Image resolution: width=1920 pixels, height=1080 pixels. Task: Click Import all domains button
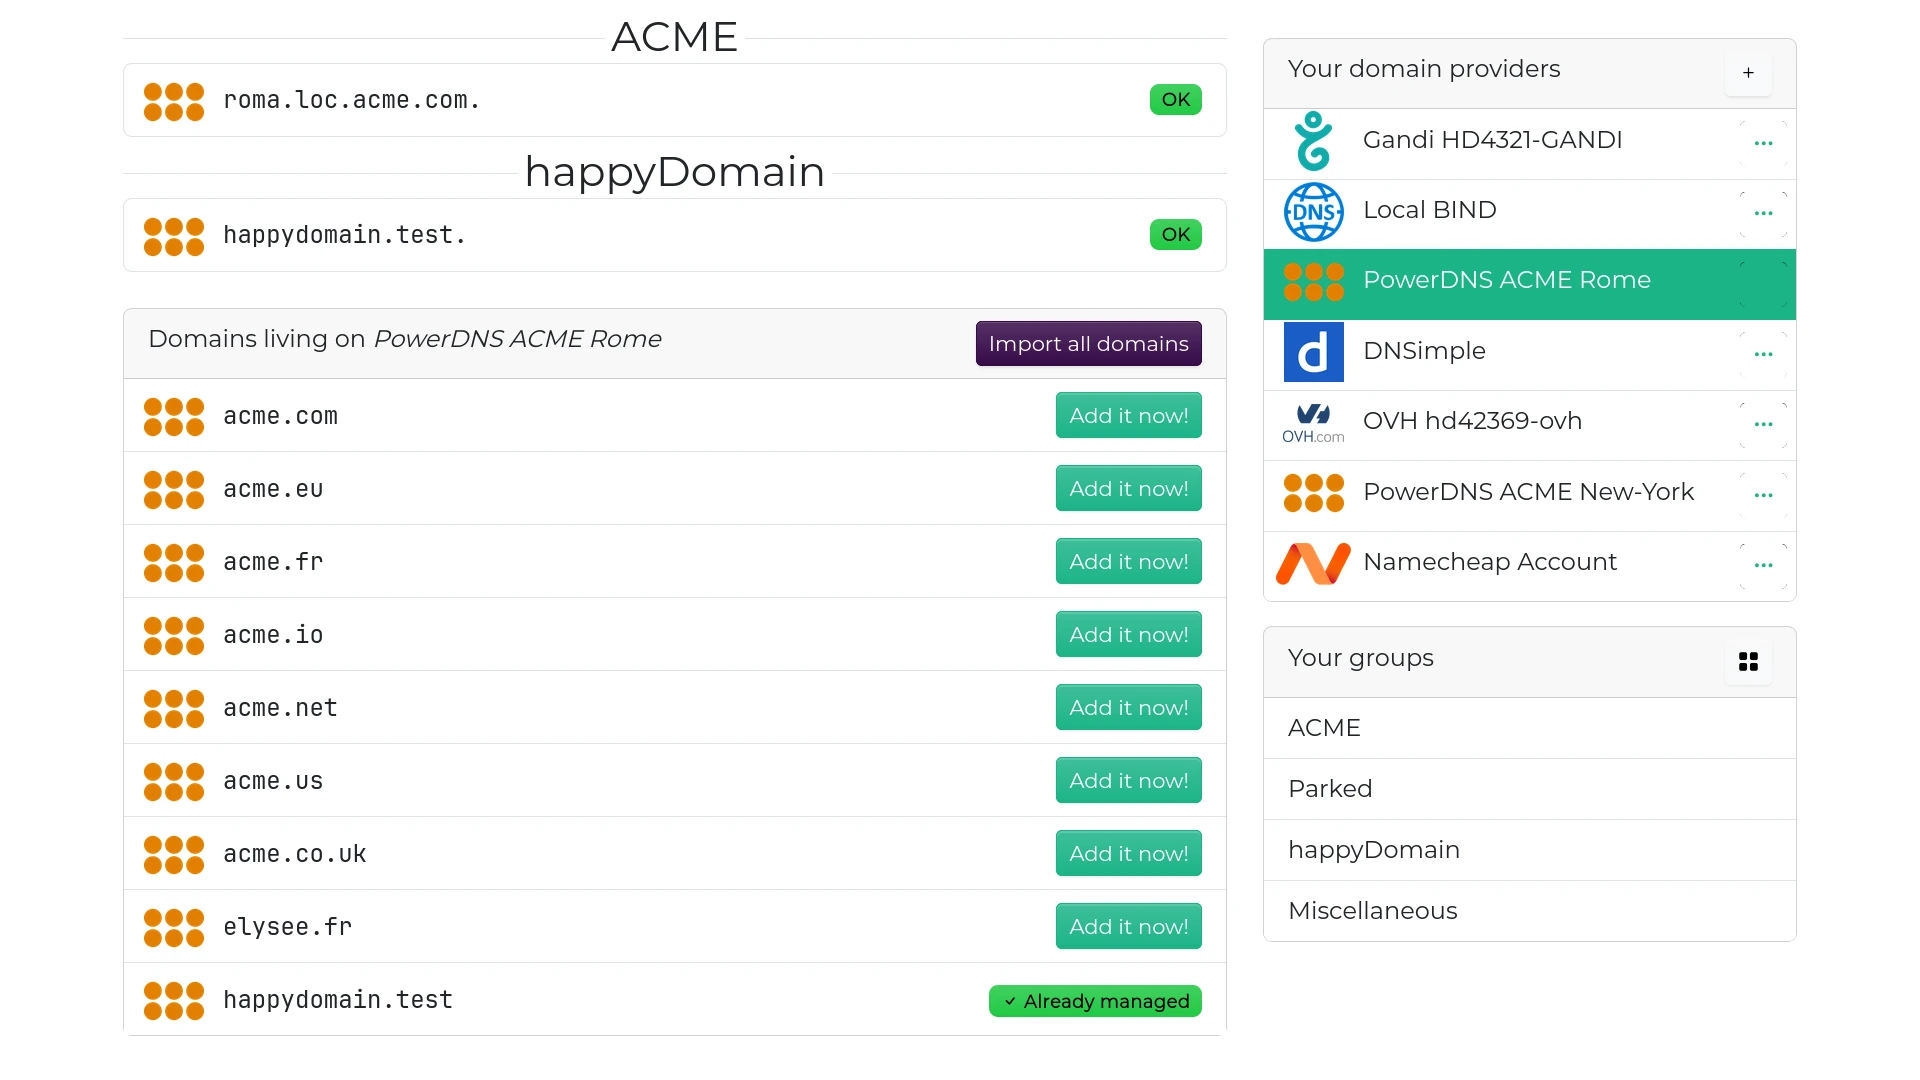pyautogui.click(x=1088, y=344)
